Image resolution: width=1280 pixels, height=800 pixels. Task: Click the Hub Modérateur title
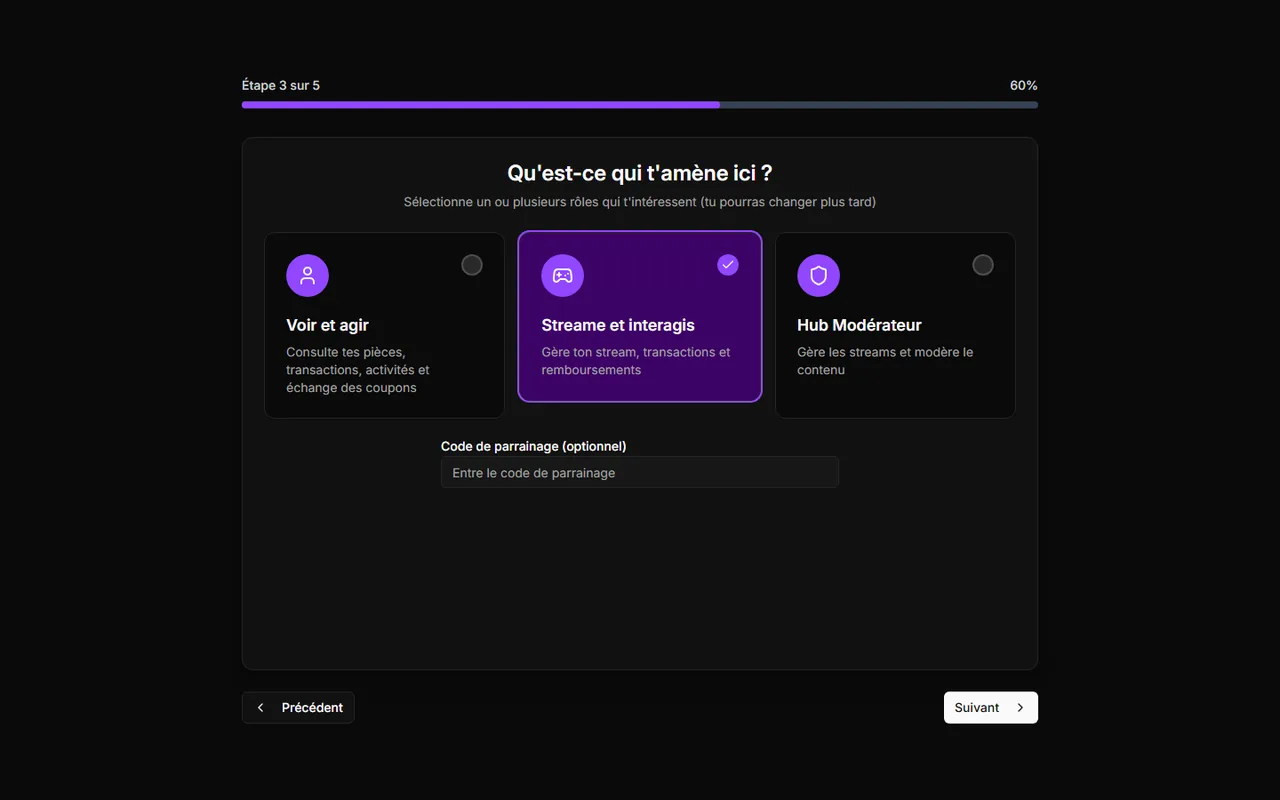859,325
